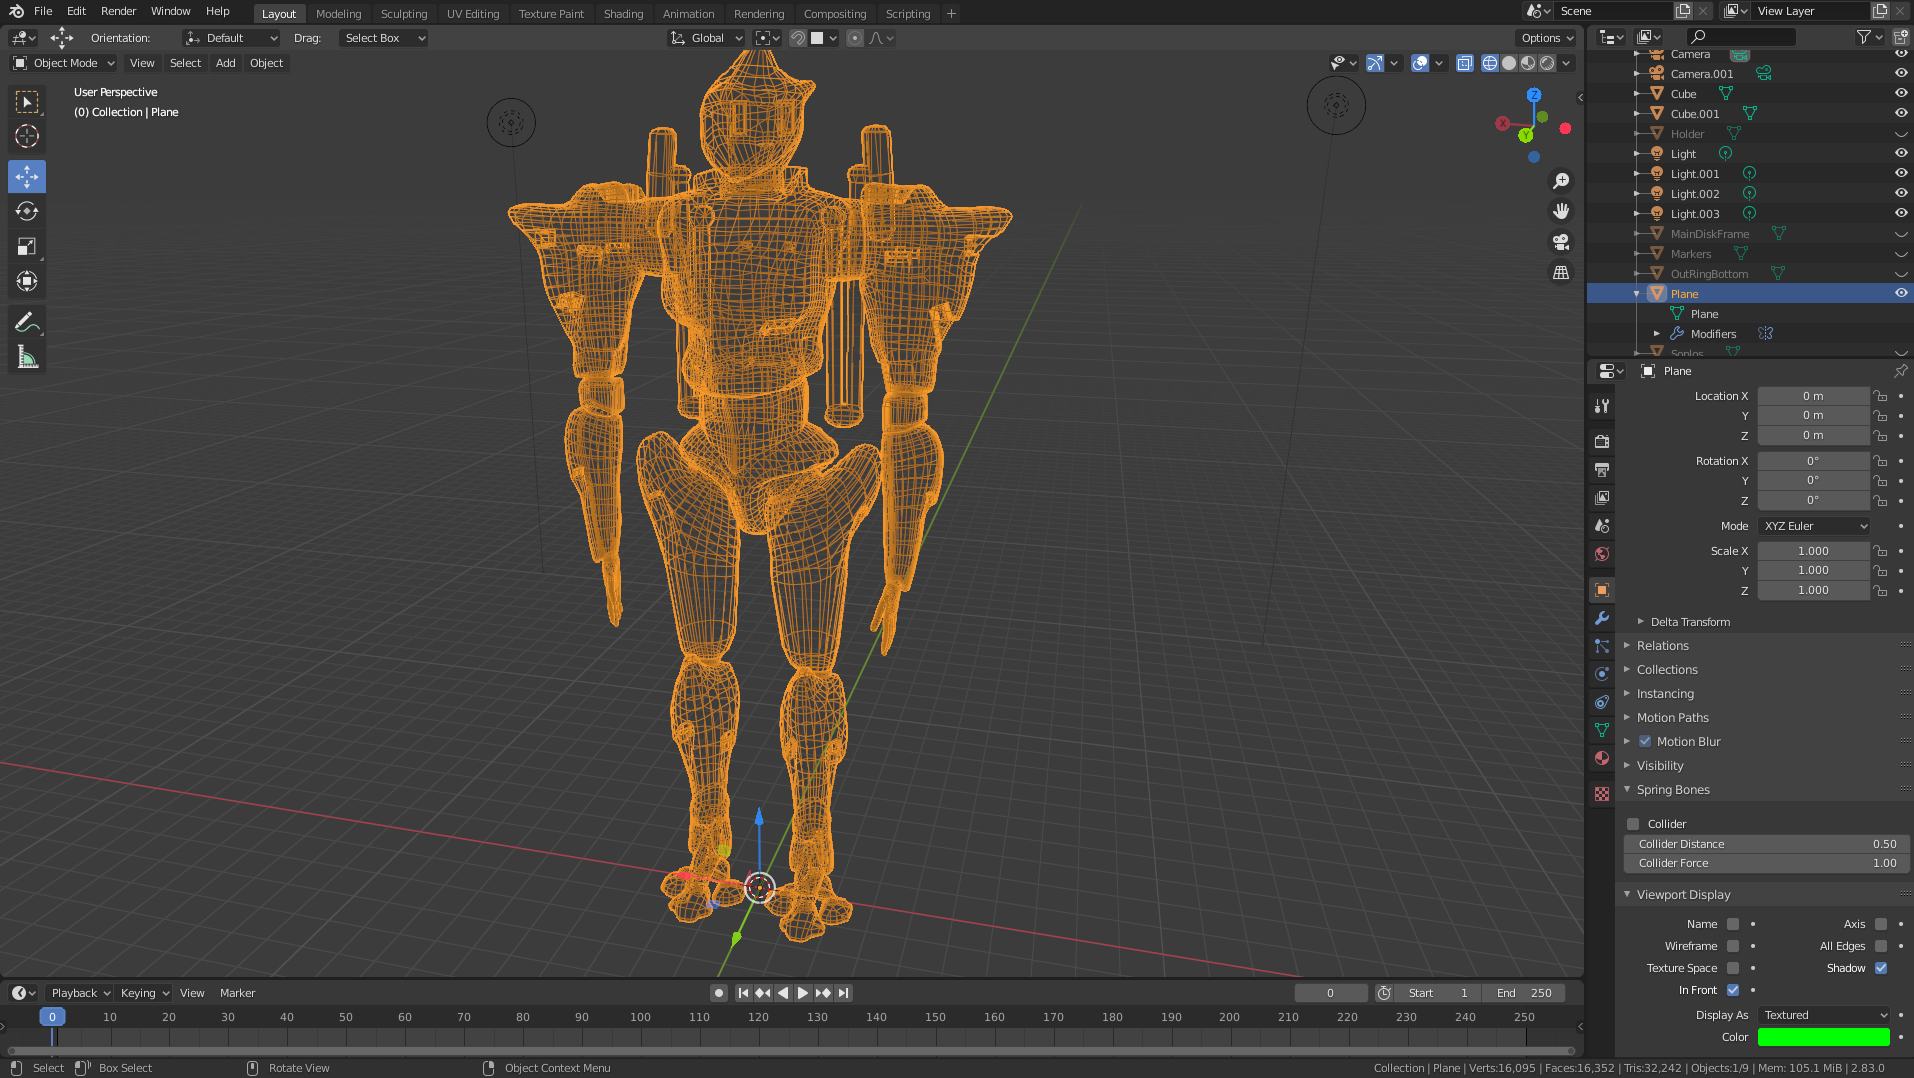Open the Render properties tab
The width and height of the screenshot is (1914, 1078).
[1602, 441]
